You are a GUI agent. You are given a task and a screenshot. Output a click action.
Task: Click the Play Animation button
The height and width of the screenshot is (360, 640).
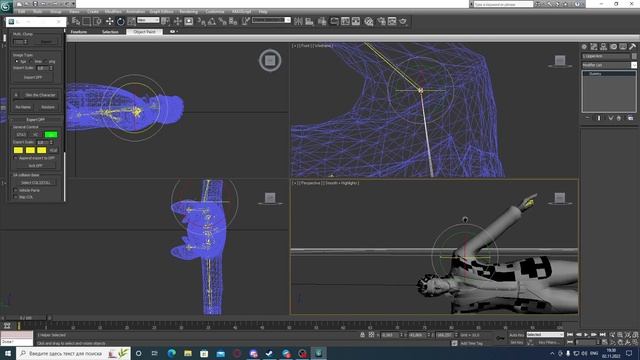(586, 335)
